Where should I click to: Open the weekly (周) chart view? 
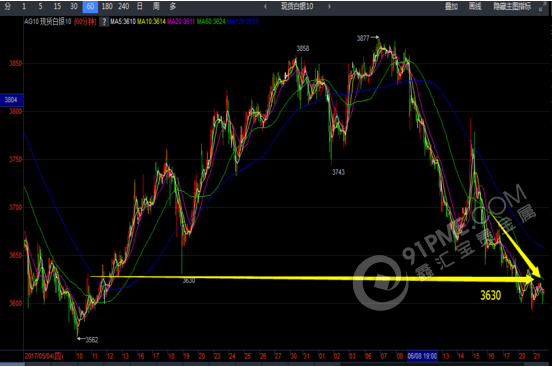(156, 6)
